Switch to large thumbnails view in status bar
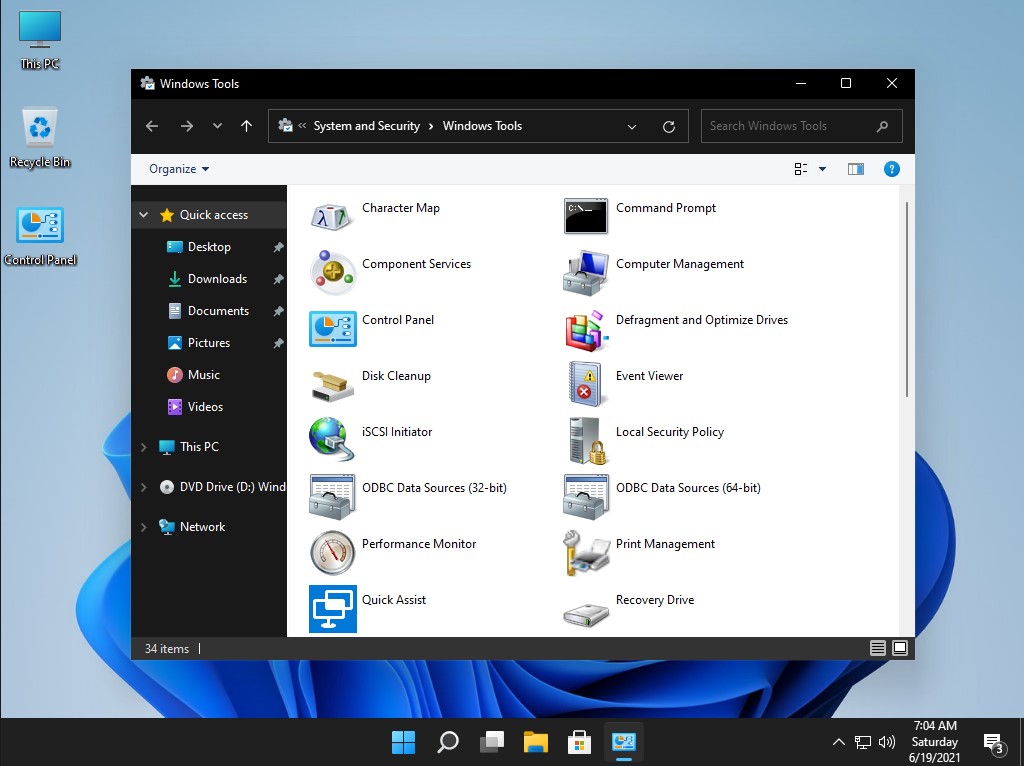 pyautogui.click(x=901, y=648)
